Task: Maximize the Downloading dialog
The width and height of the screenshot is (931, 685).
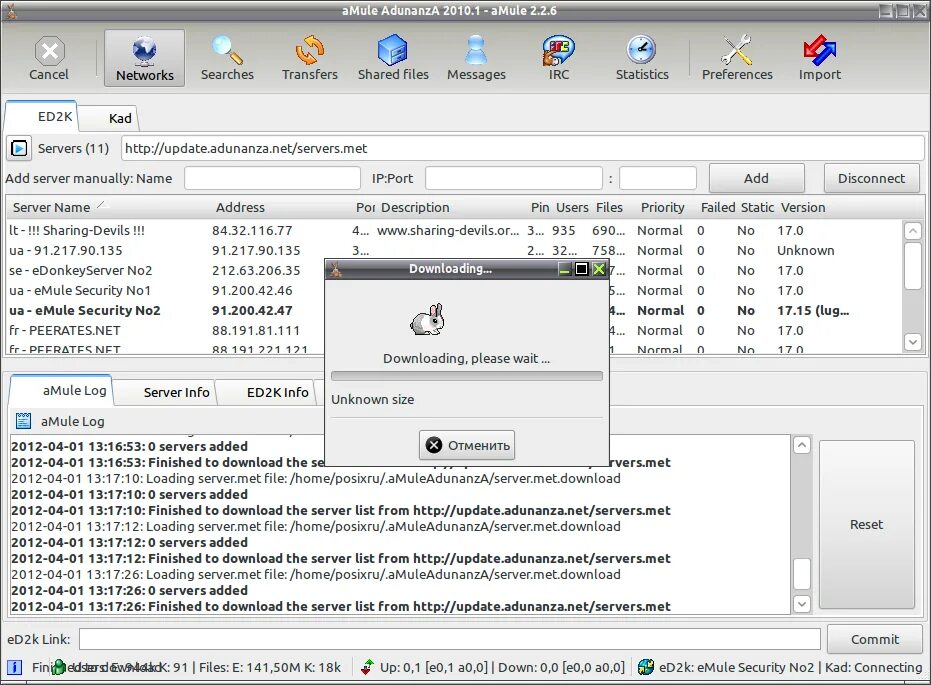Action: click(x=581, y=269)
